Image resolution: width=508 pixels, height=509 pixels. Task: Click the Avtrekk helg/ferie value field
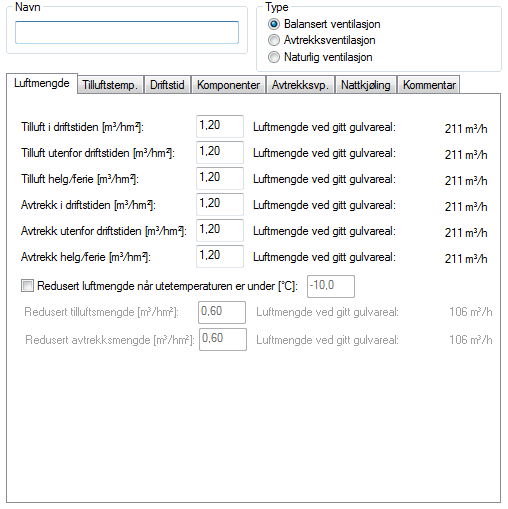(x=220, y=256)
